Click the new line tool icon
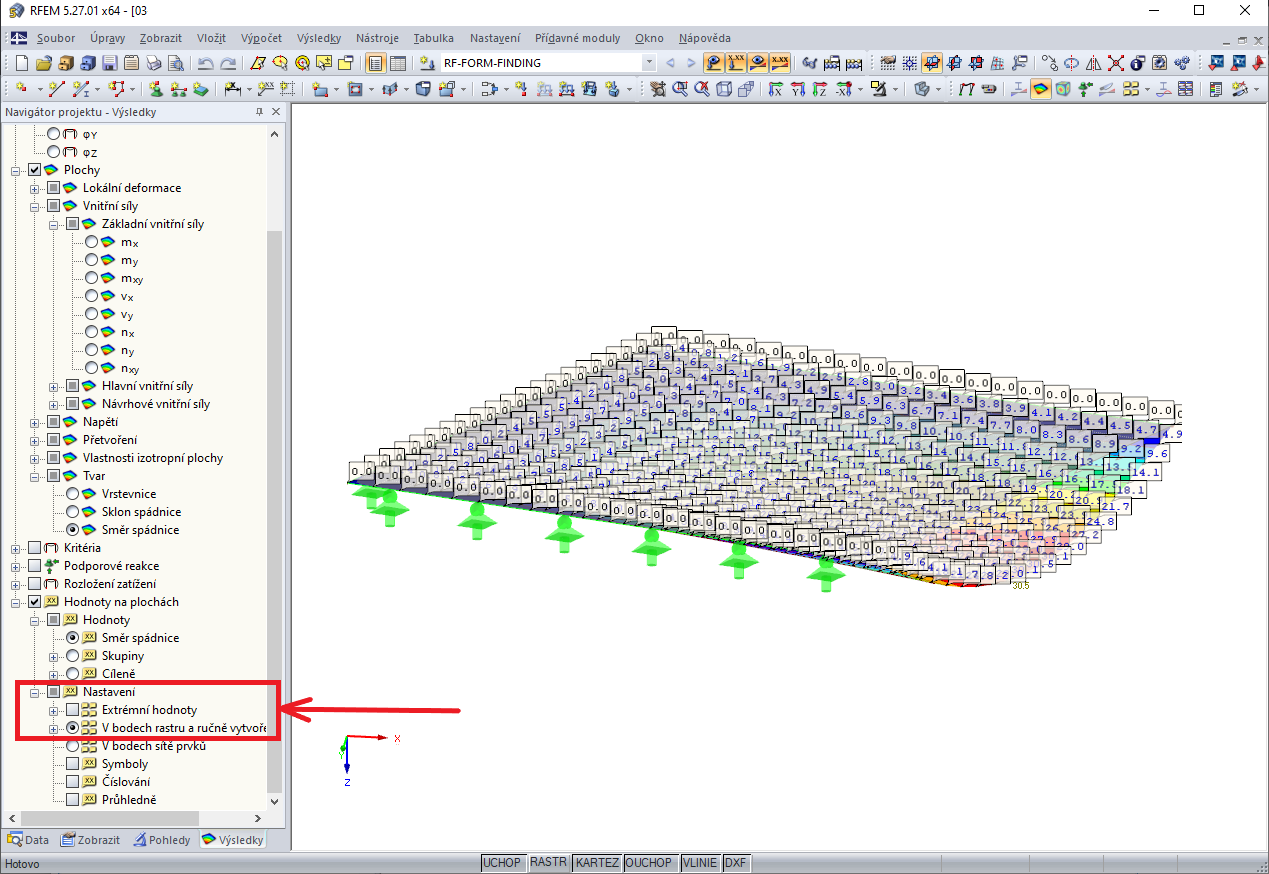1269x874 pixels. click(56, 89)
